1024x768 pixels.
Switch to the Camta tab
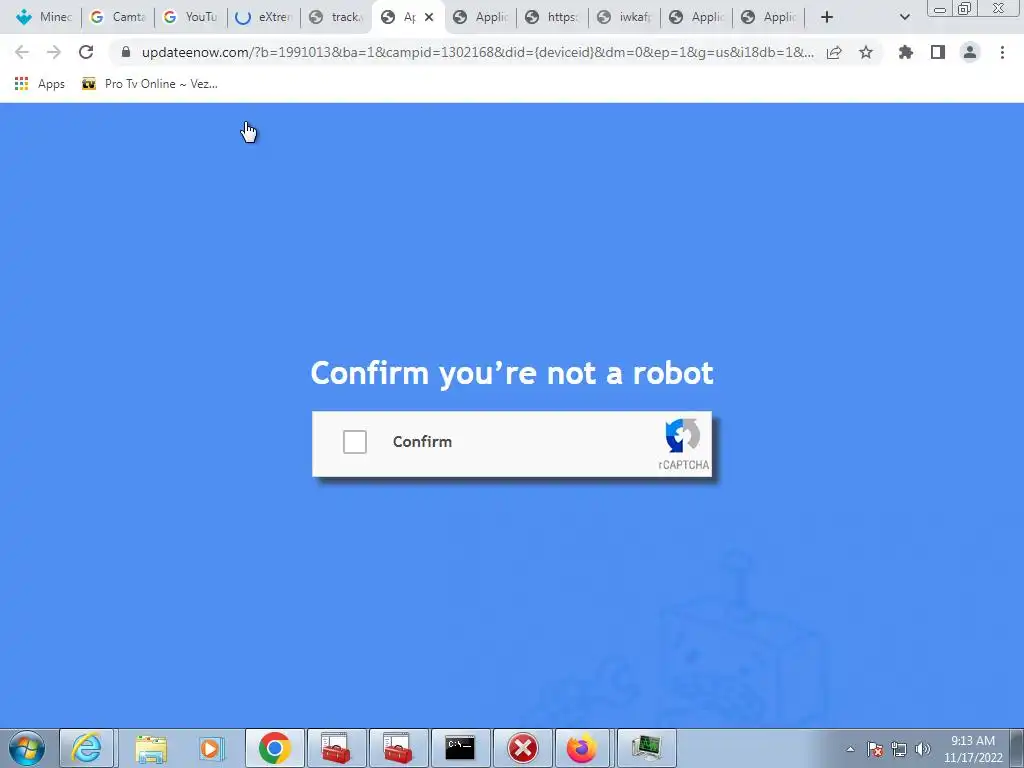(118, 17)
